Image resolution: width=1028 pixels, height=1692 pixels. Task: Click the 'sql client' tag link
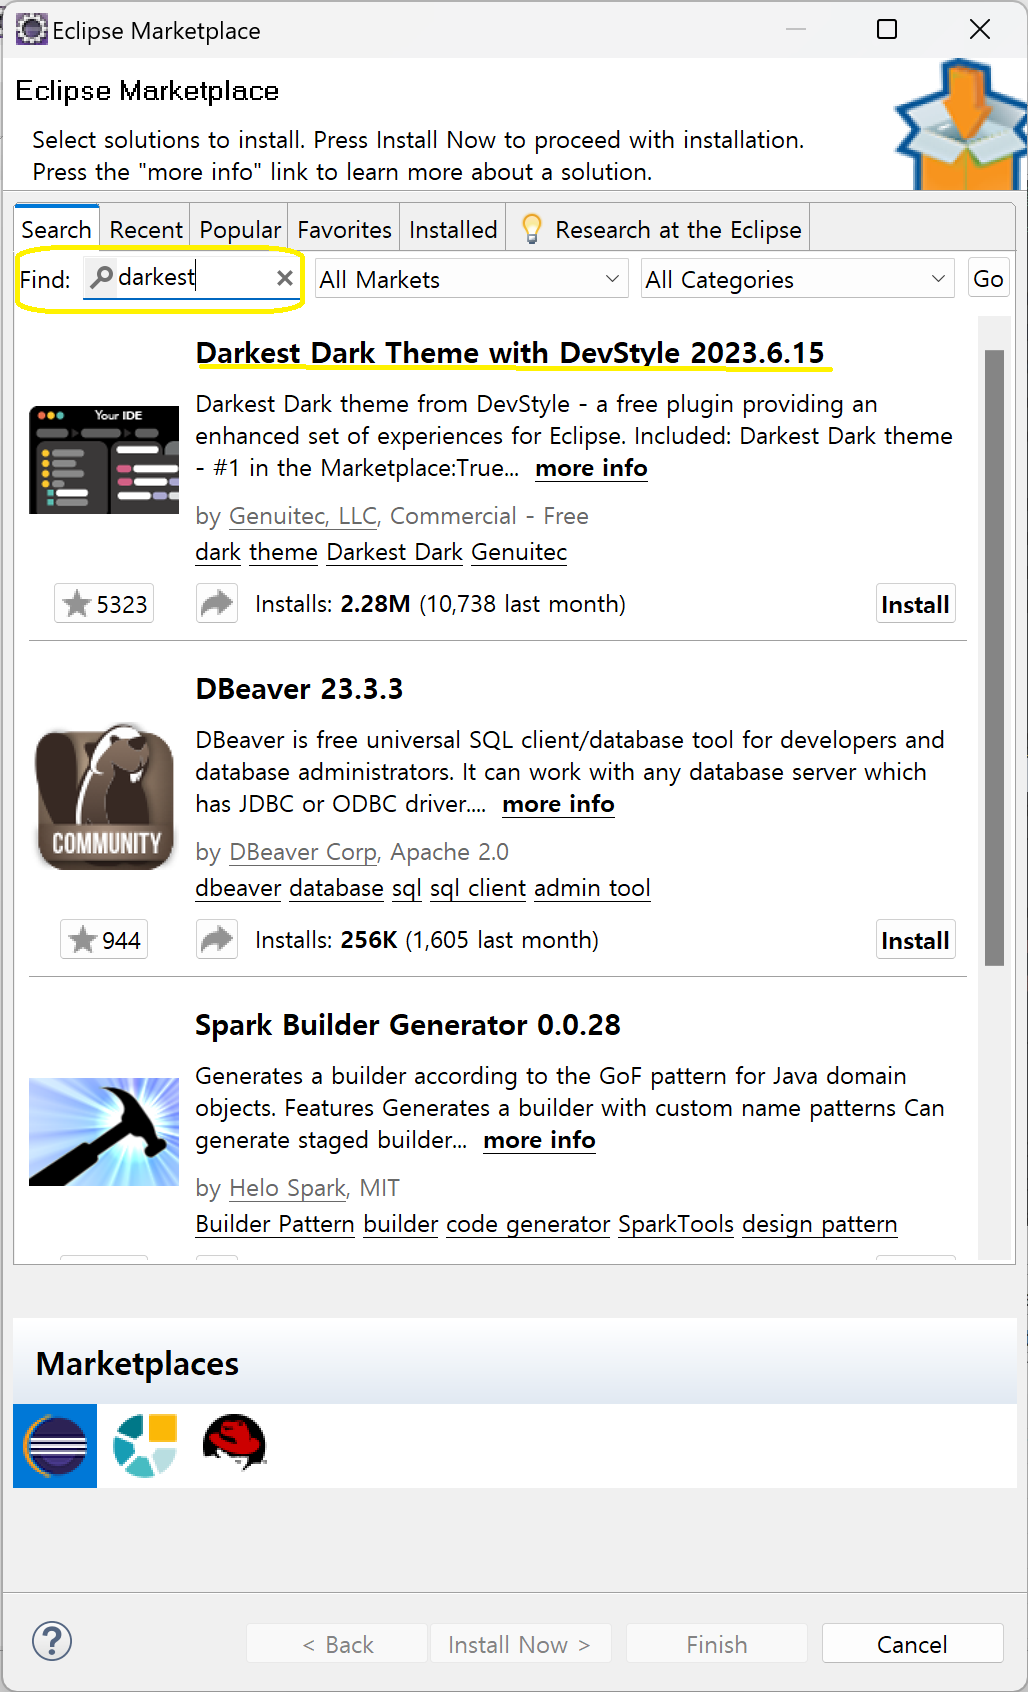[x=478, y=888]
